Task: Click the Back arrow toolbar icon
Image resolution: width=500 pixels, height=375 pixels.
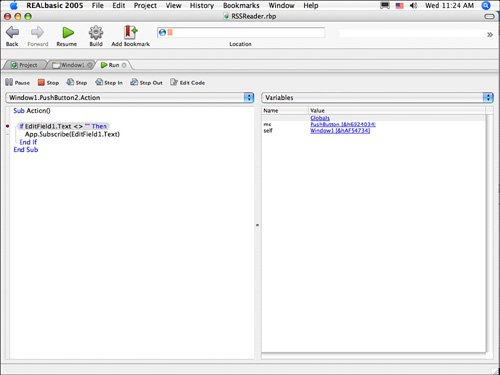Action: point(12,32)
